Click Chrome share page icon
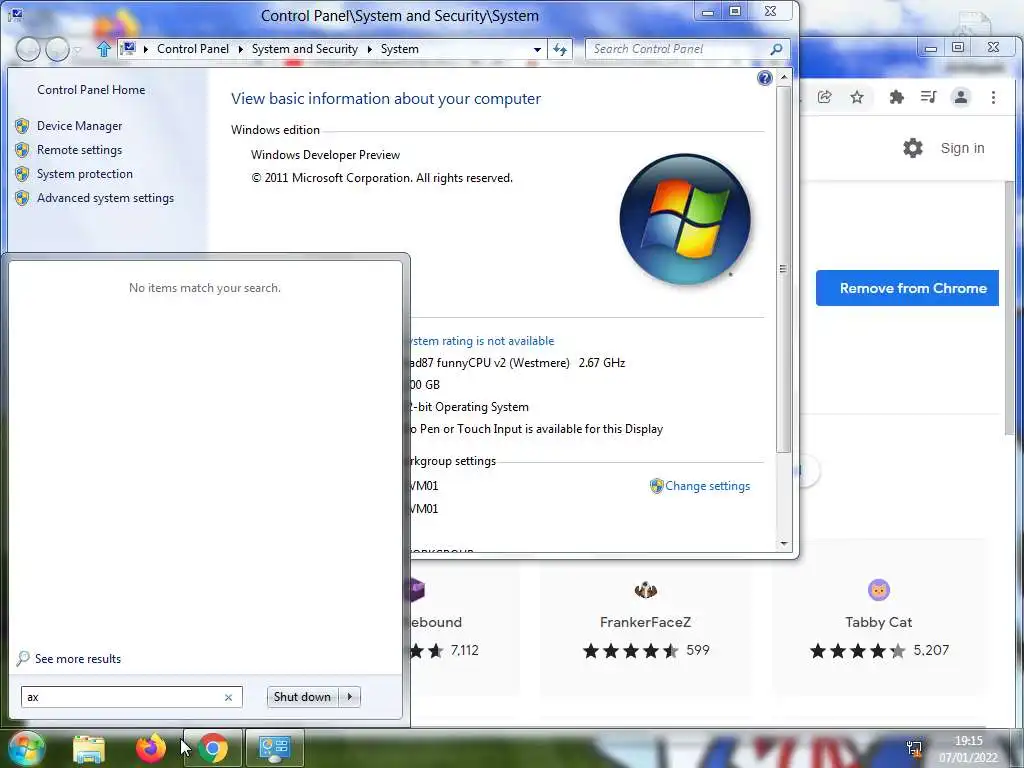 tap(824, 97)
